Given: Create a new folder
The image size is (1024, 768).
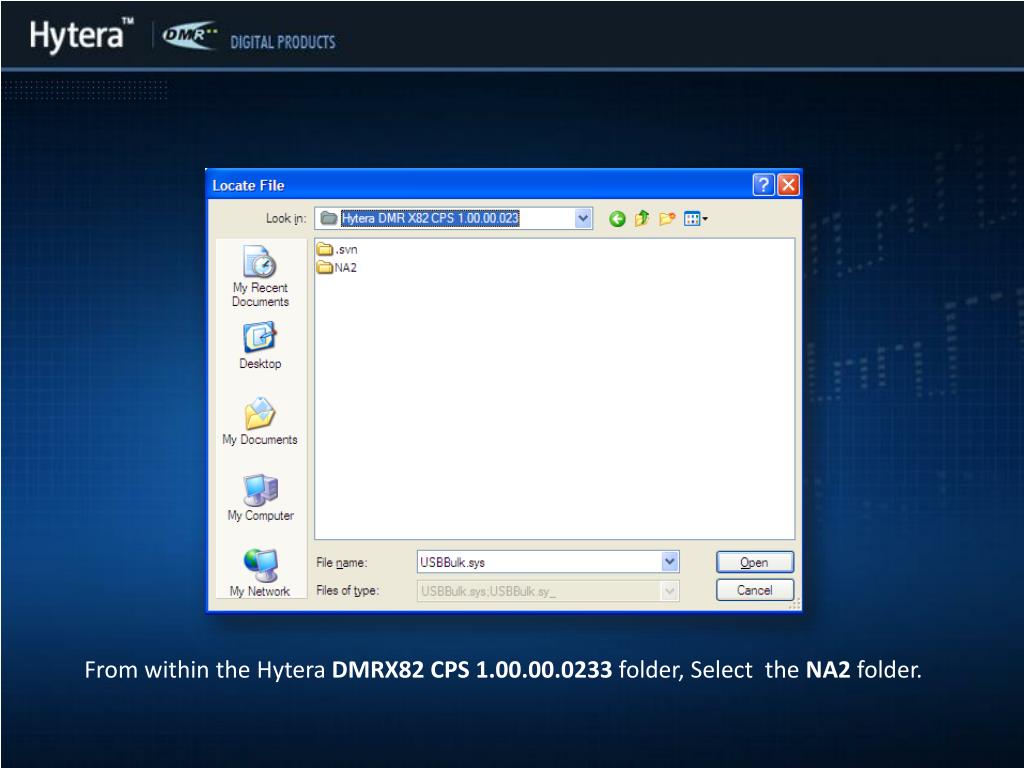Looking at the screenshot, I should point(666,219).
